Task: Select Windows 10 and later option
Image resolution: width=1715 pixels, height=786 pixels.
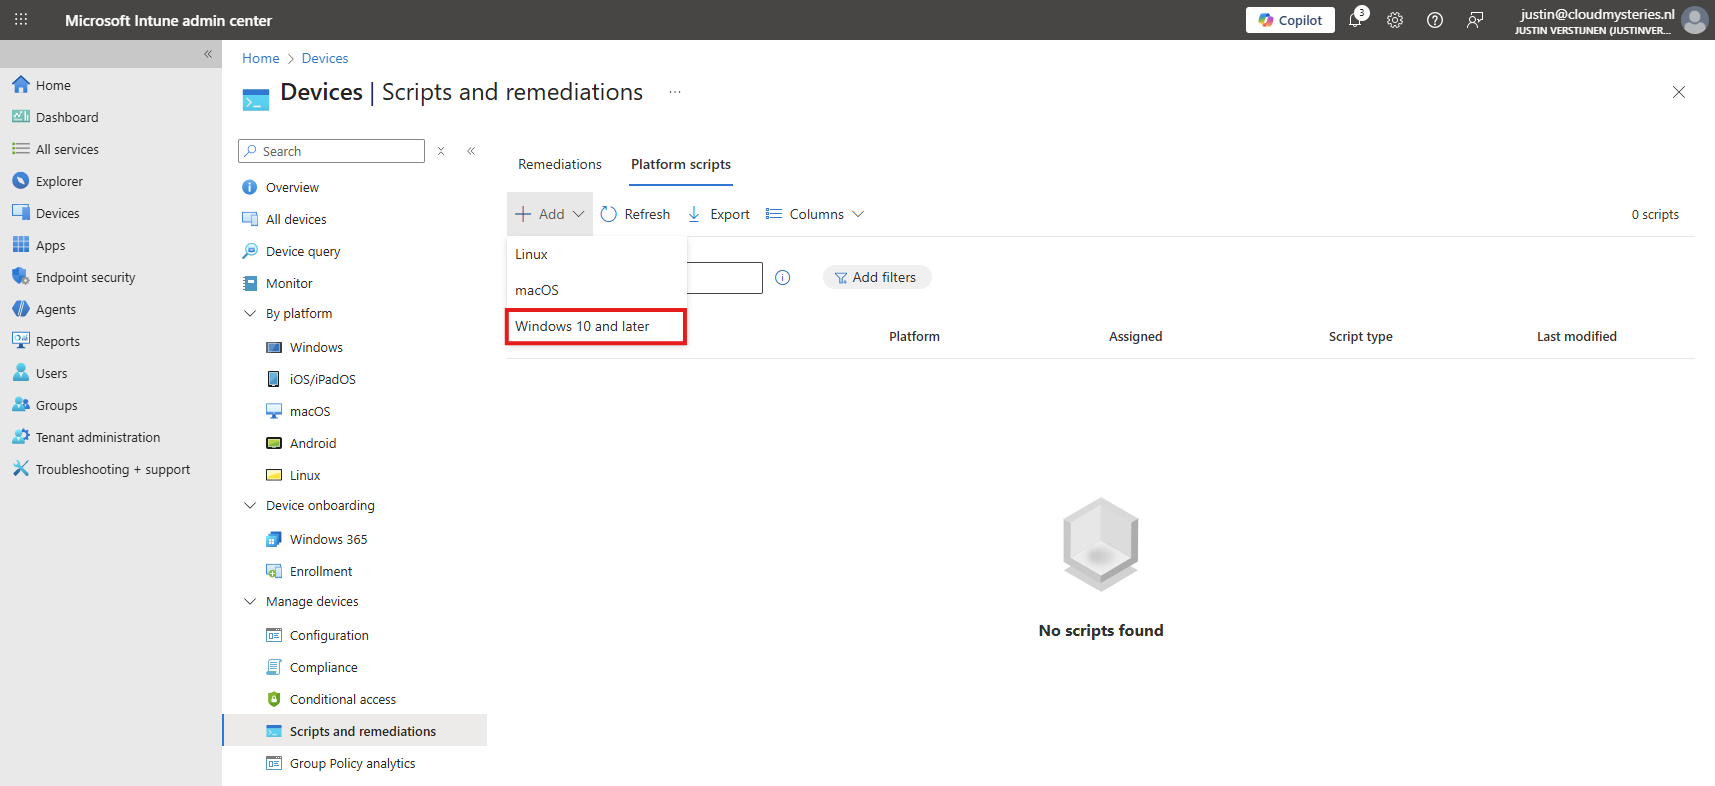Action: tap(583, 327)
